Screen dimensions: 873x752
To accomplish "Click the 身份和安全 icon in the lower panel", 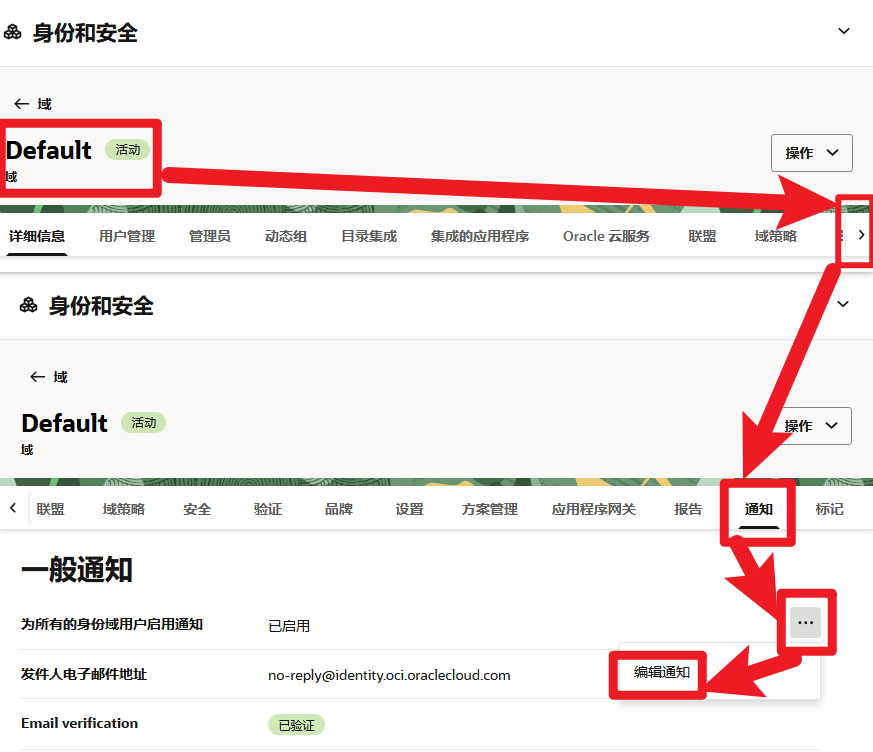I will coord(28,305).
